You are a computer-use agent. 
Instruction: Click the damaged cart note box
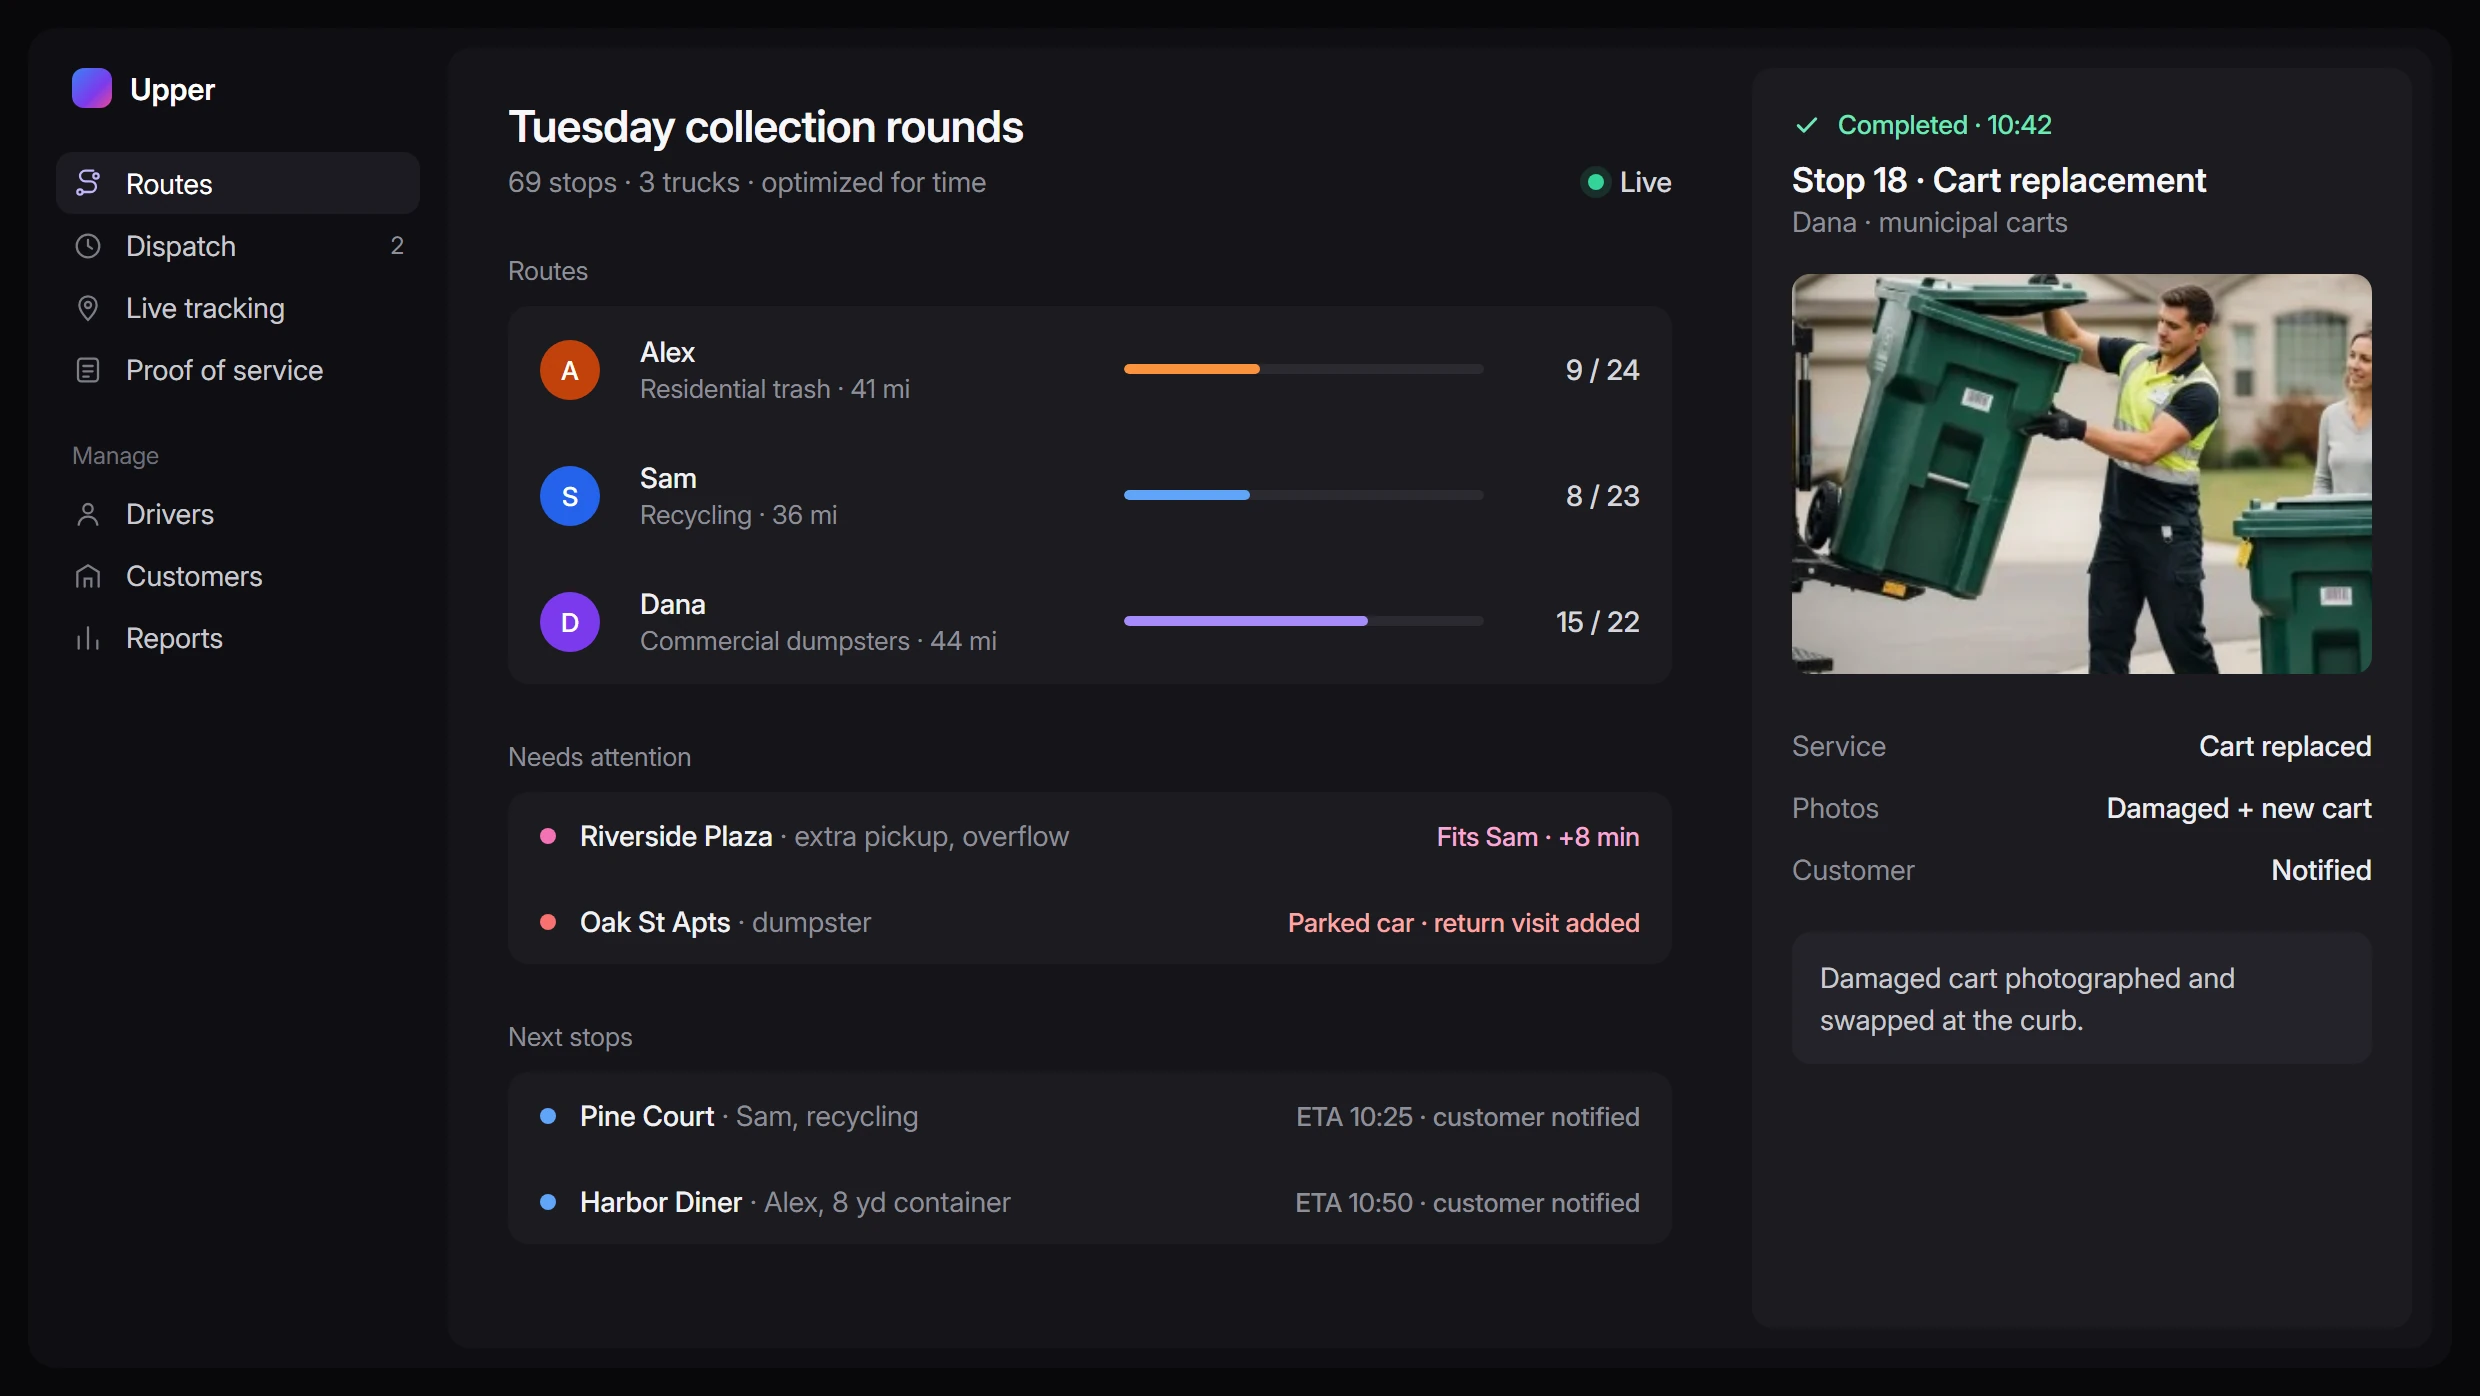[2081, 998]
